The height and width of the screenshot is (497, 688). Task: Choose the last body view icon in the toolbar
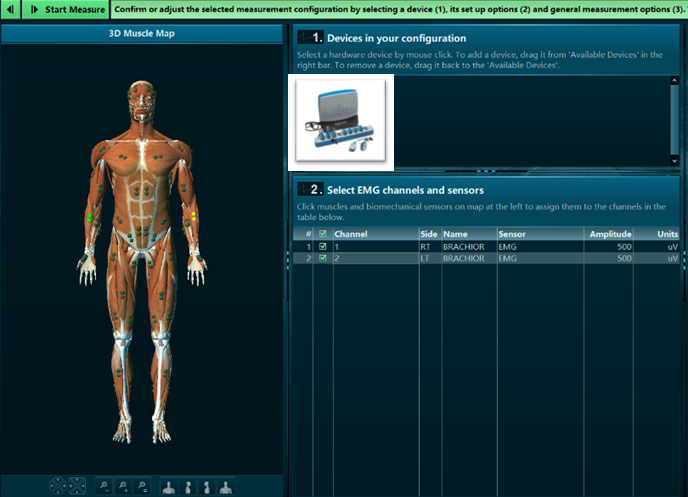pos(226,486)
